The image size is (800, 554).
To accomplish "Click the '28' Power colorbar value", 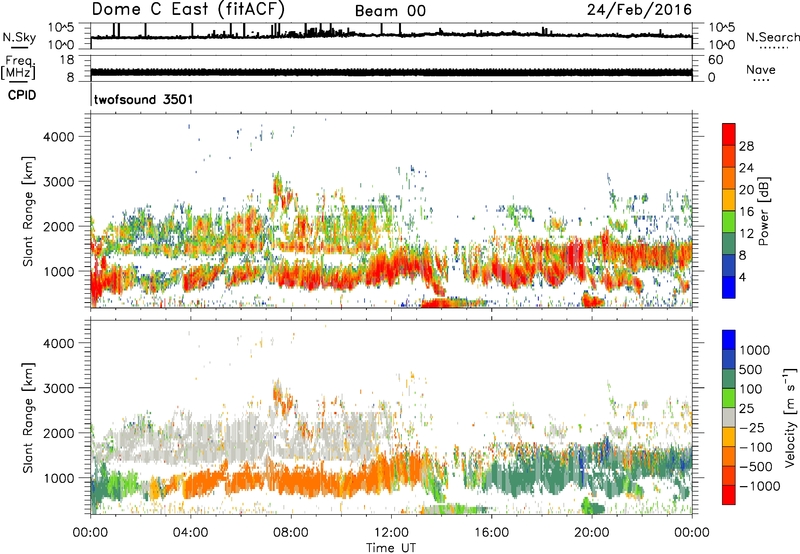I will [746, 146].
